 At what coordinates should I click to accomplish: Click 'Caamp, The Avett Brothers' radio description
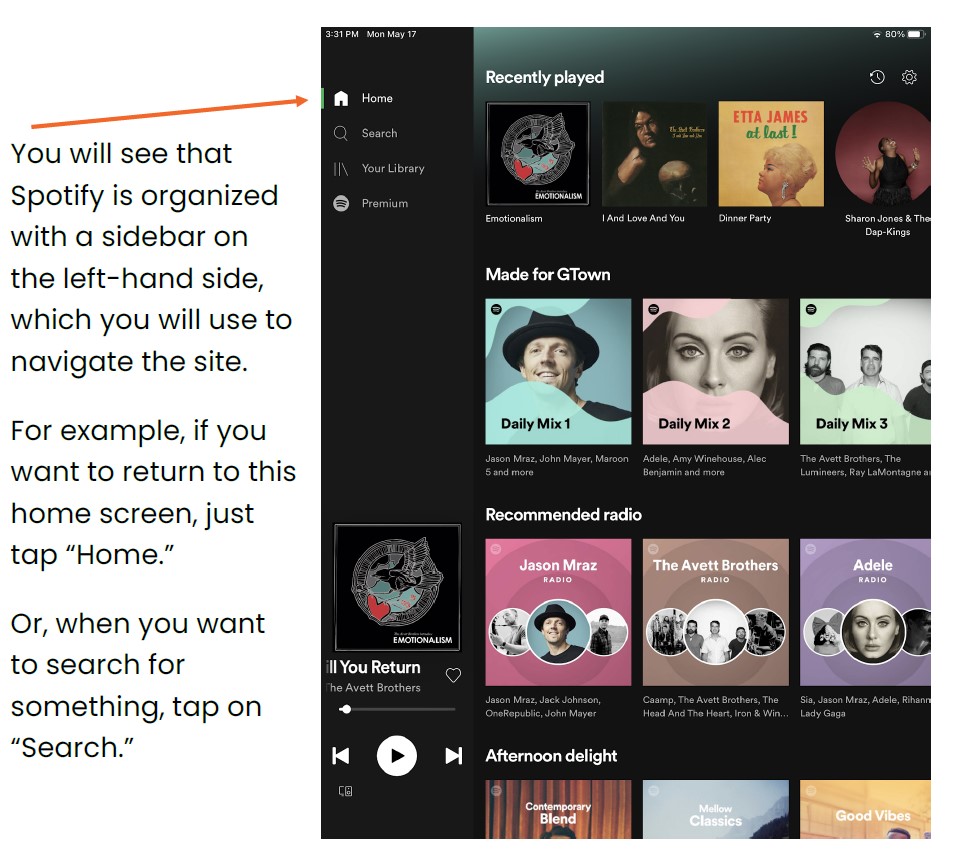[x=715, y=707]
